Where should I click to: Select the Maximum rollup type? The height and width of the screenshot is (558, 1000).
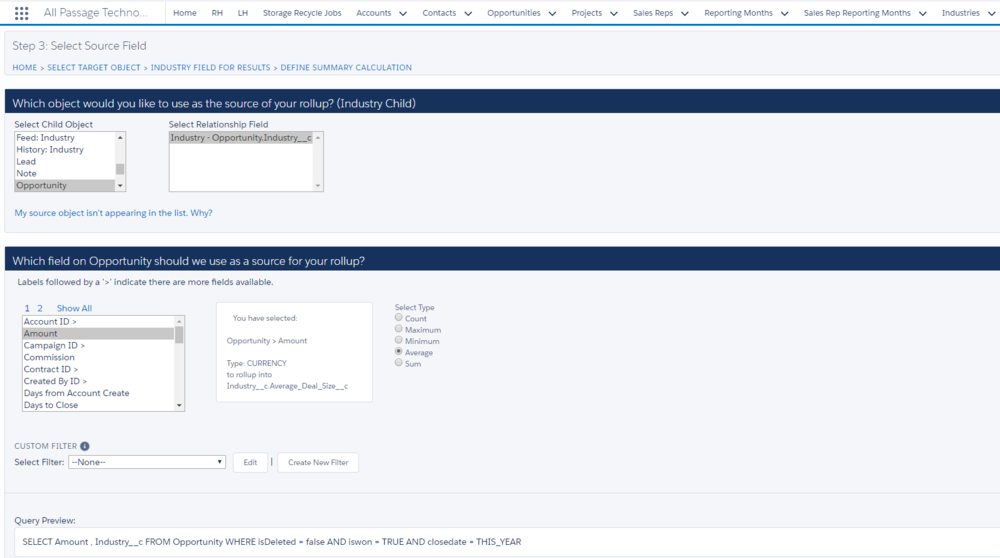pyautogui.click(x=399, y=329)
